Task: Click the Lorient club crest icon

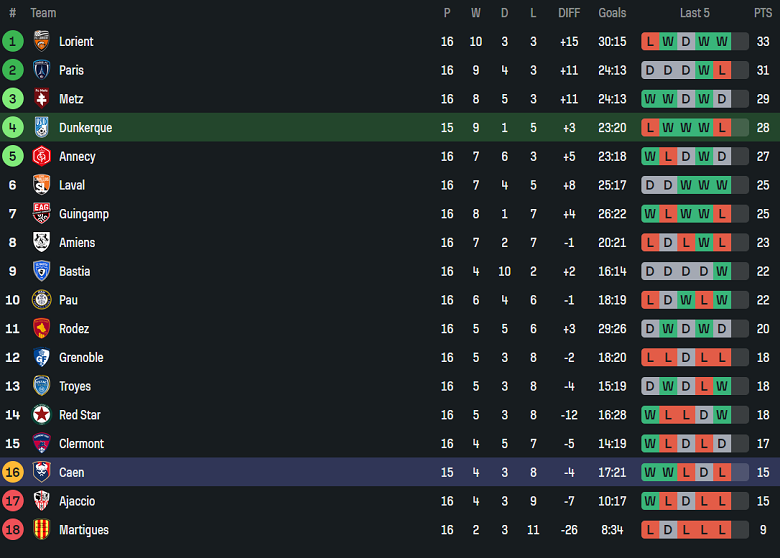Action: pos(42,41)
